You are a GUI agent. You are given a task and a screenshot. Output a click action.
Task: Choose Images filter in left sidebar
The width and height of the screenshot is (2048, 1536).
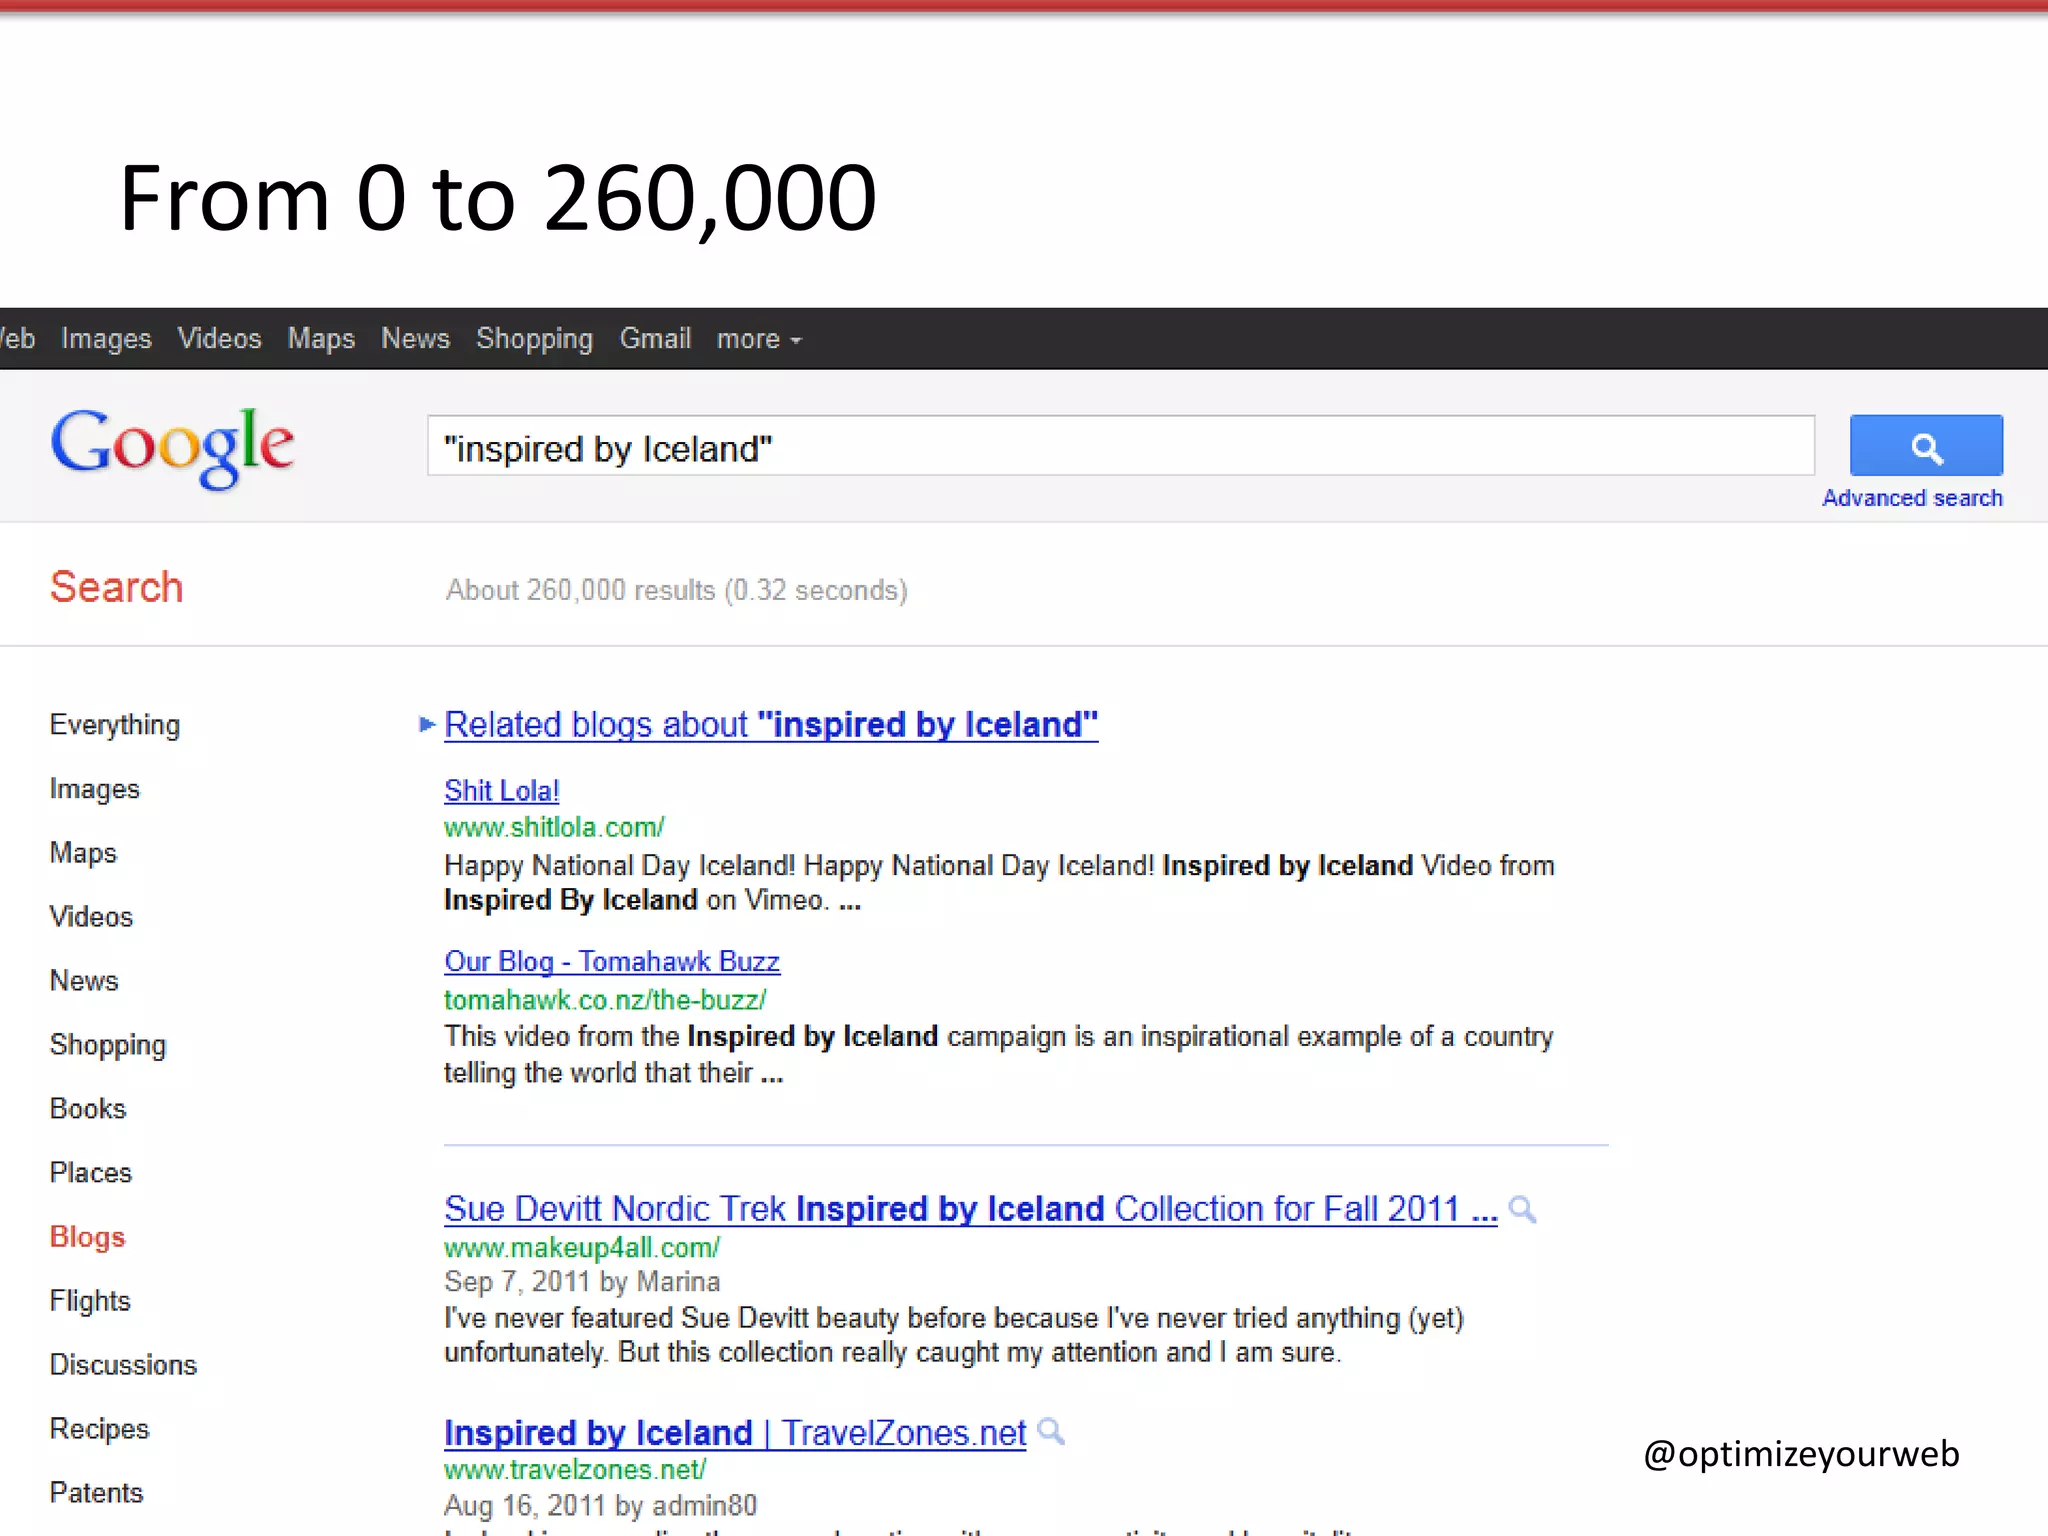(95, 789)
